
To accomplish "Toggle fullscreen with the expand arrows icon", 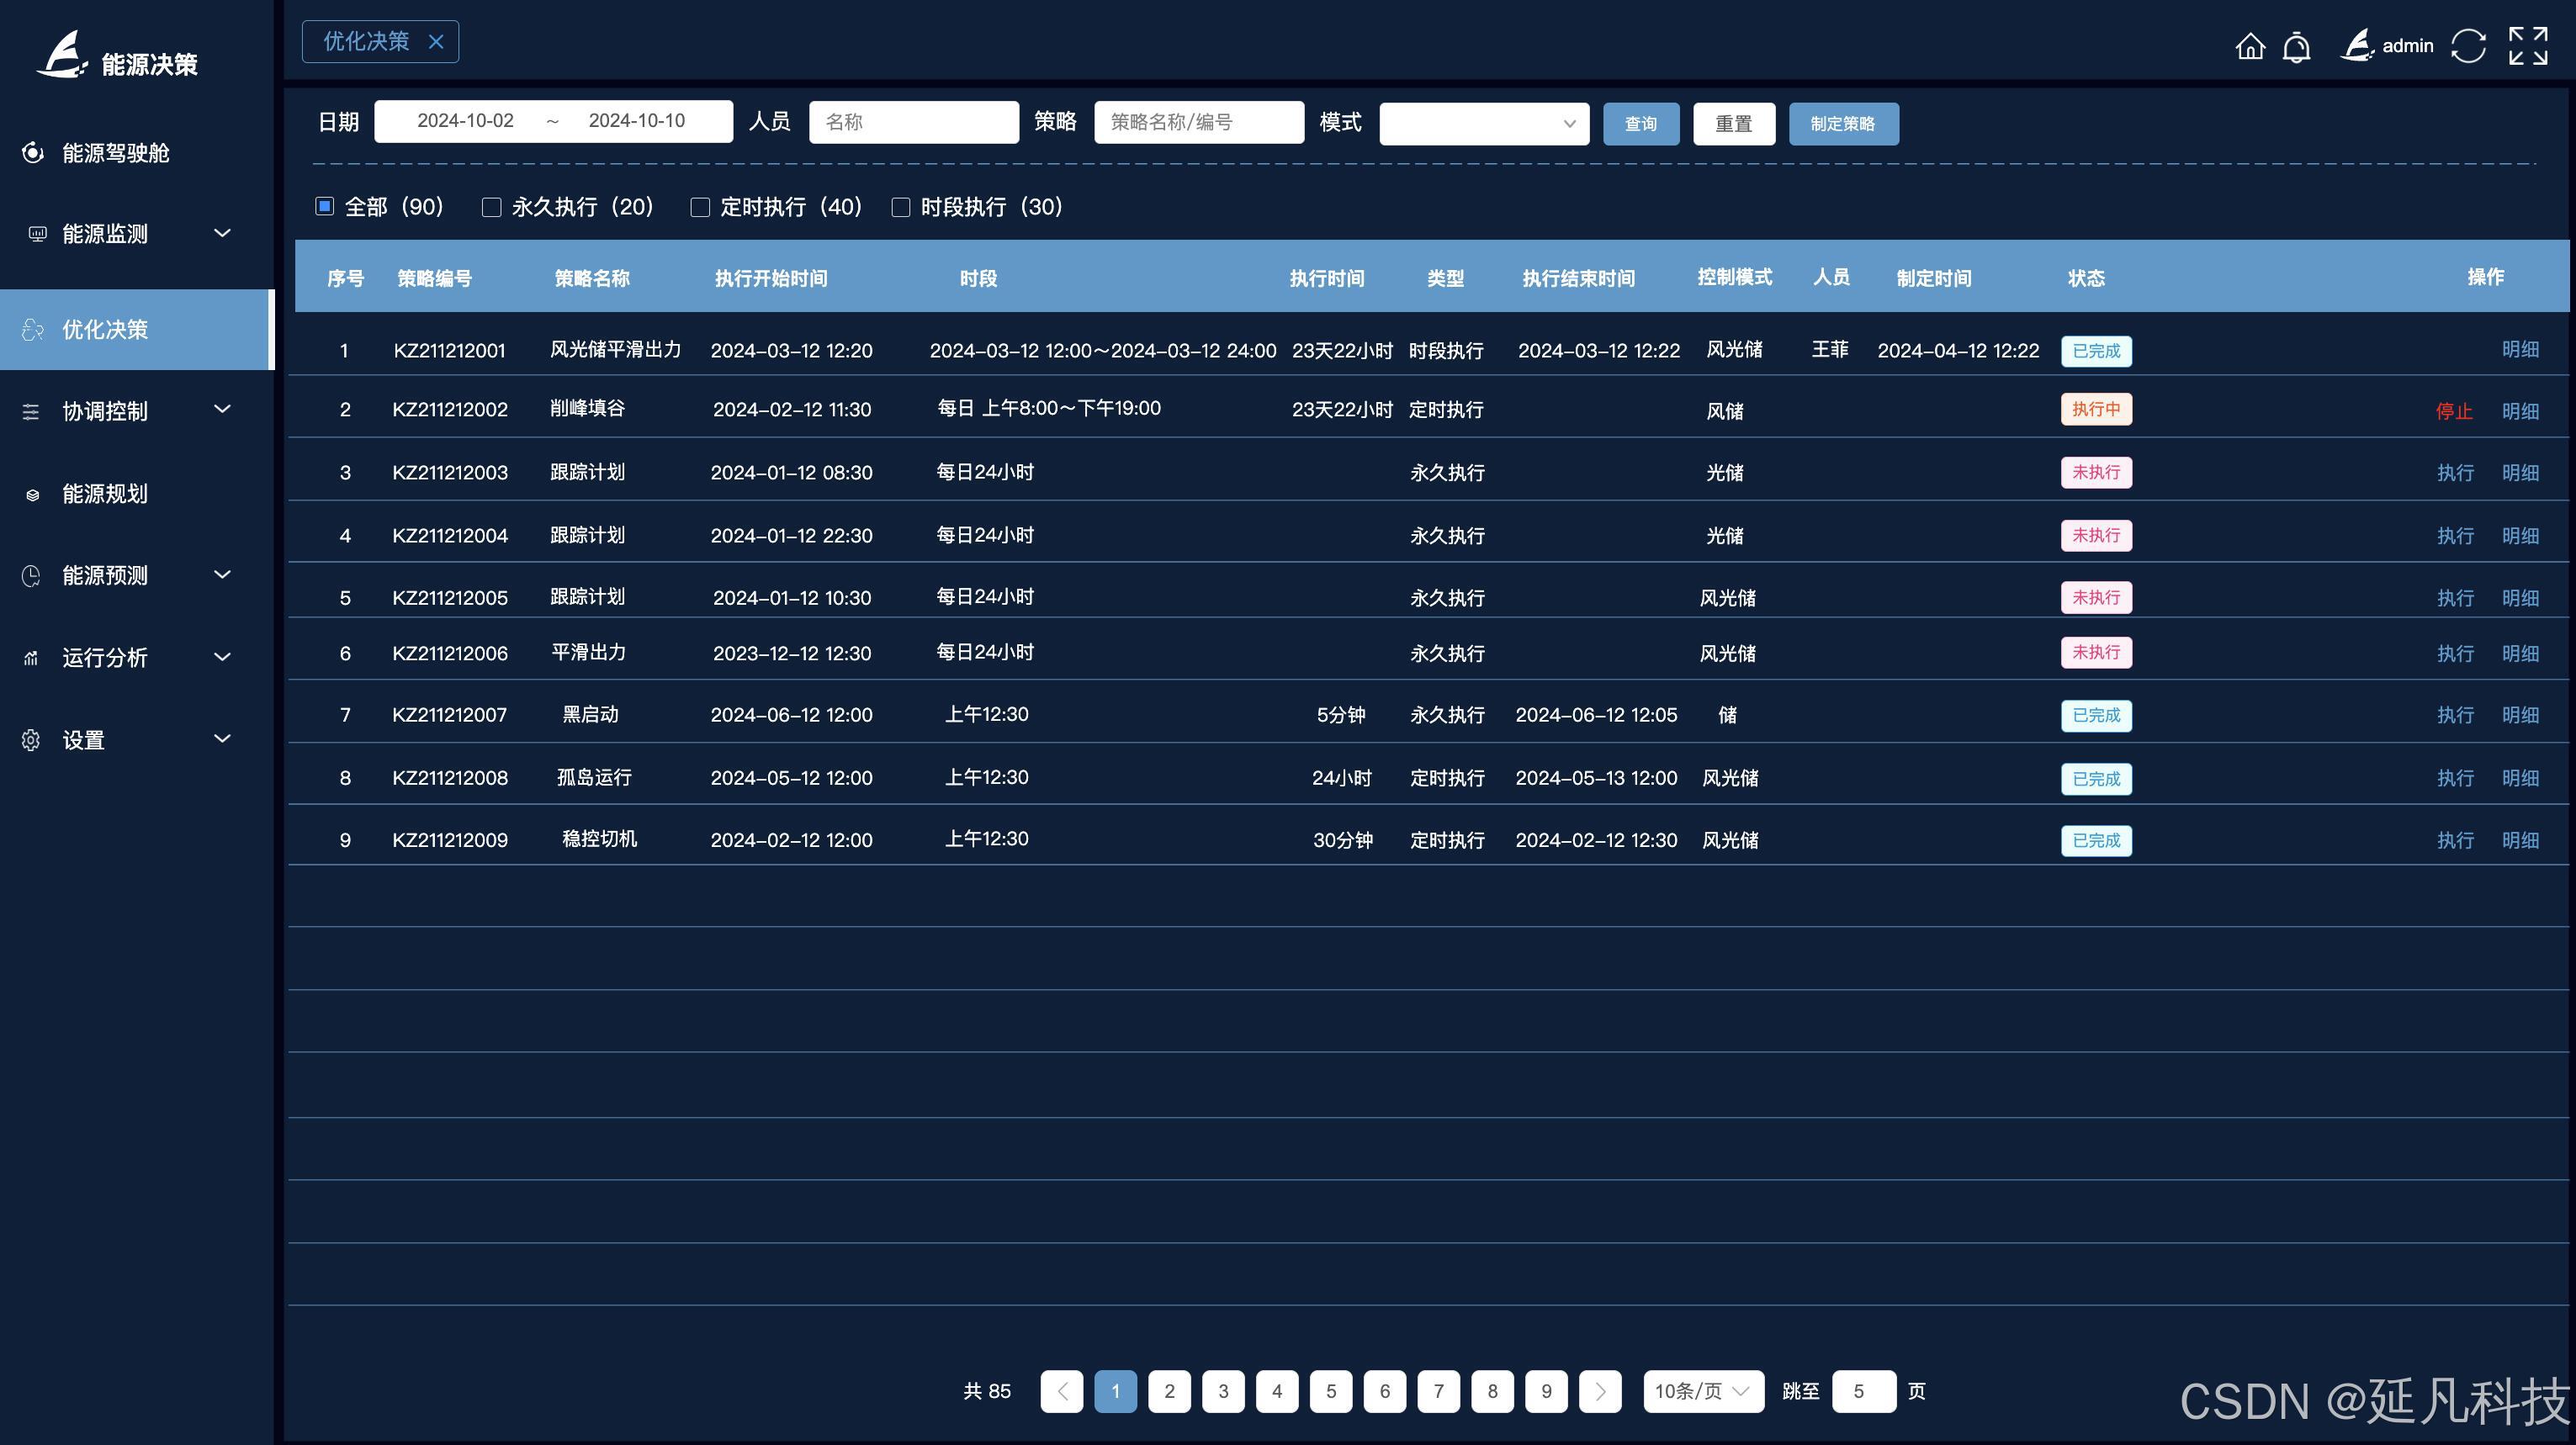I will (2527, 46).
